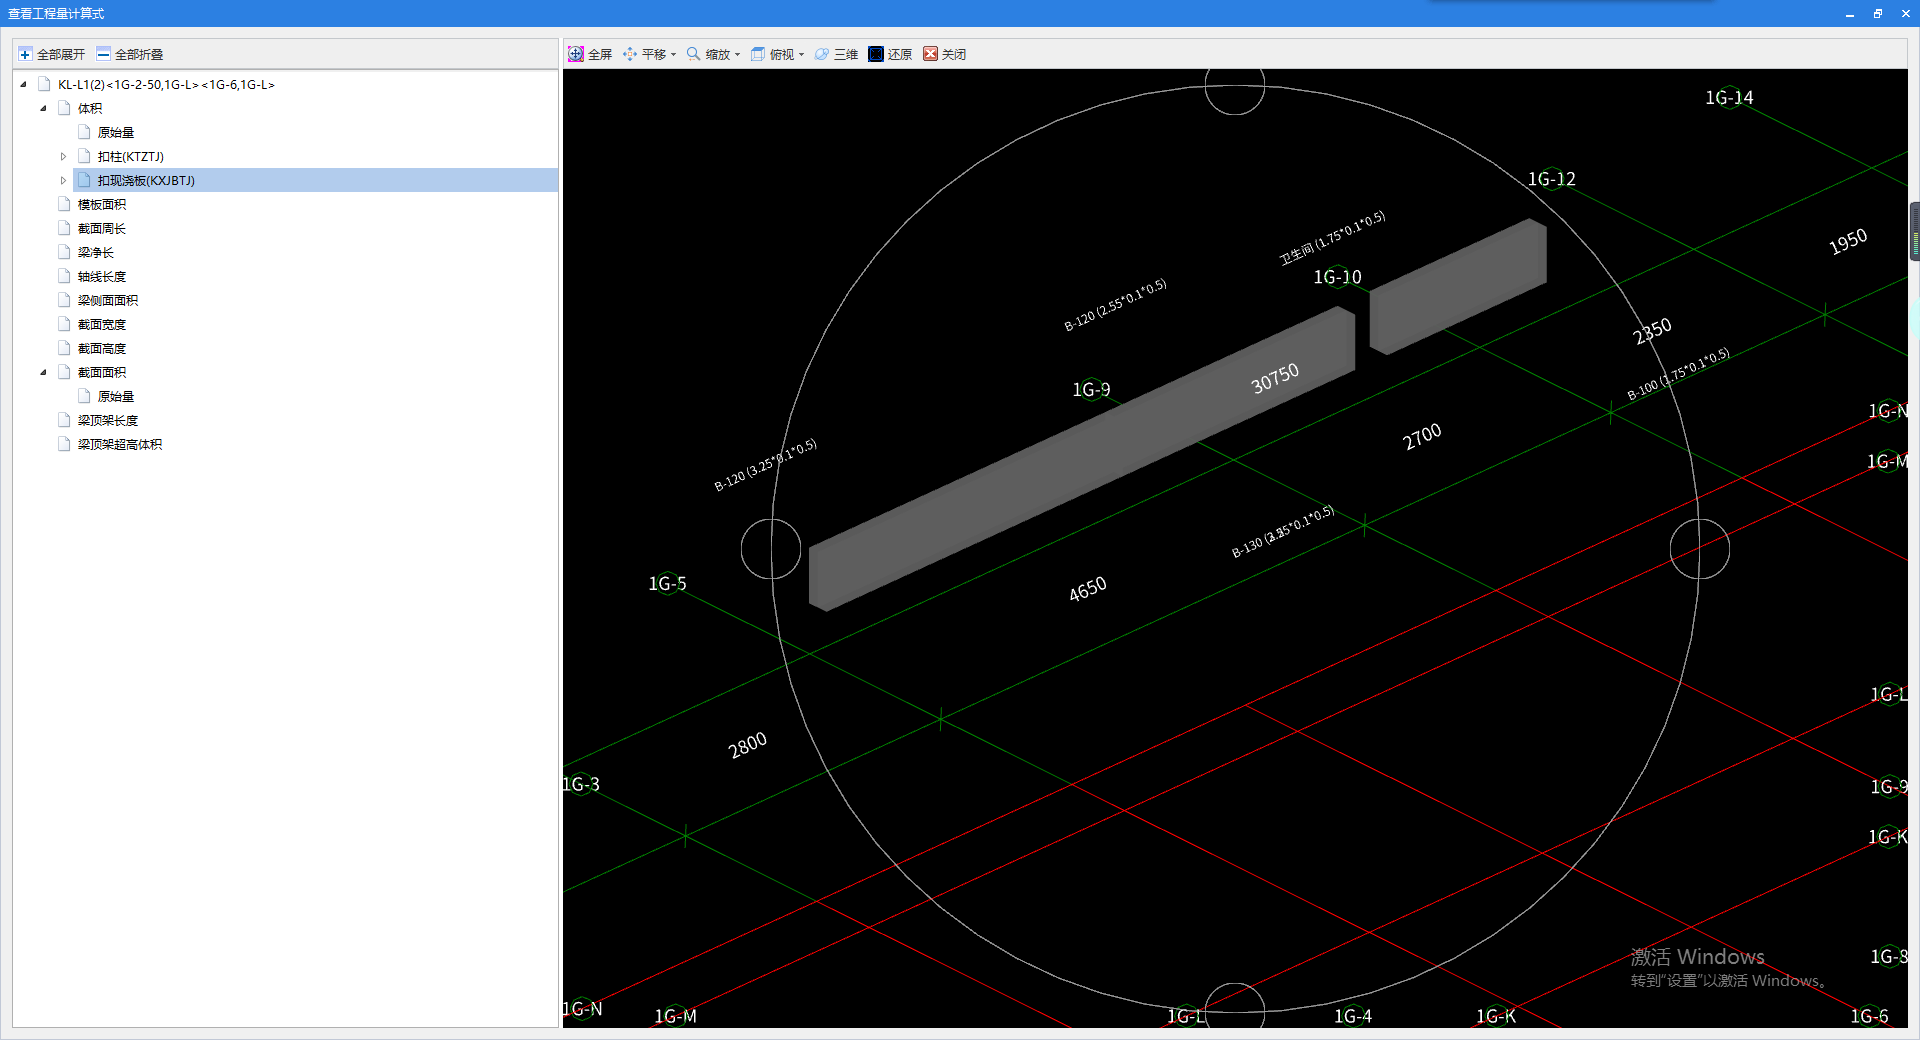Collapse the 体积 tree node

click(44, 109)
